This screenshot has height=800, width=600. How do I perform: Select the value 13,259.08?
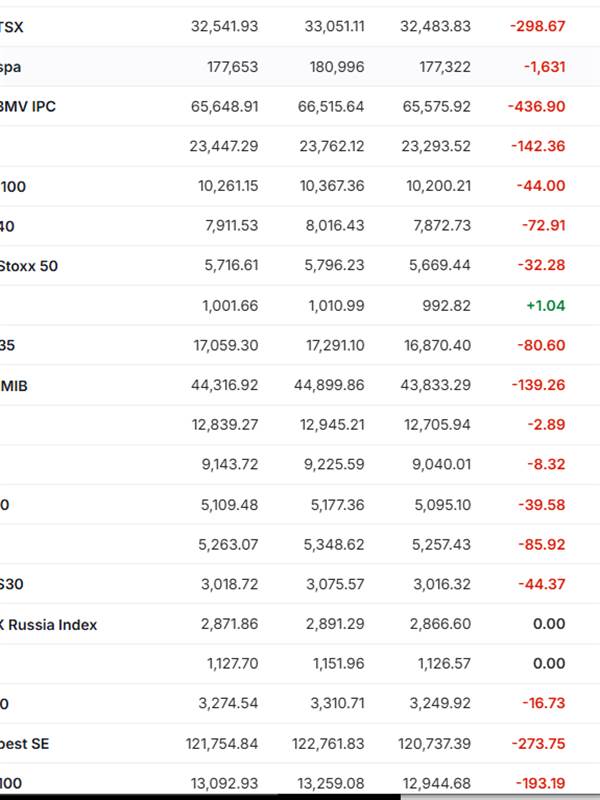[332, 783]
